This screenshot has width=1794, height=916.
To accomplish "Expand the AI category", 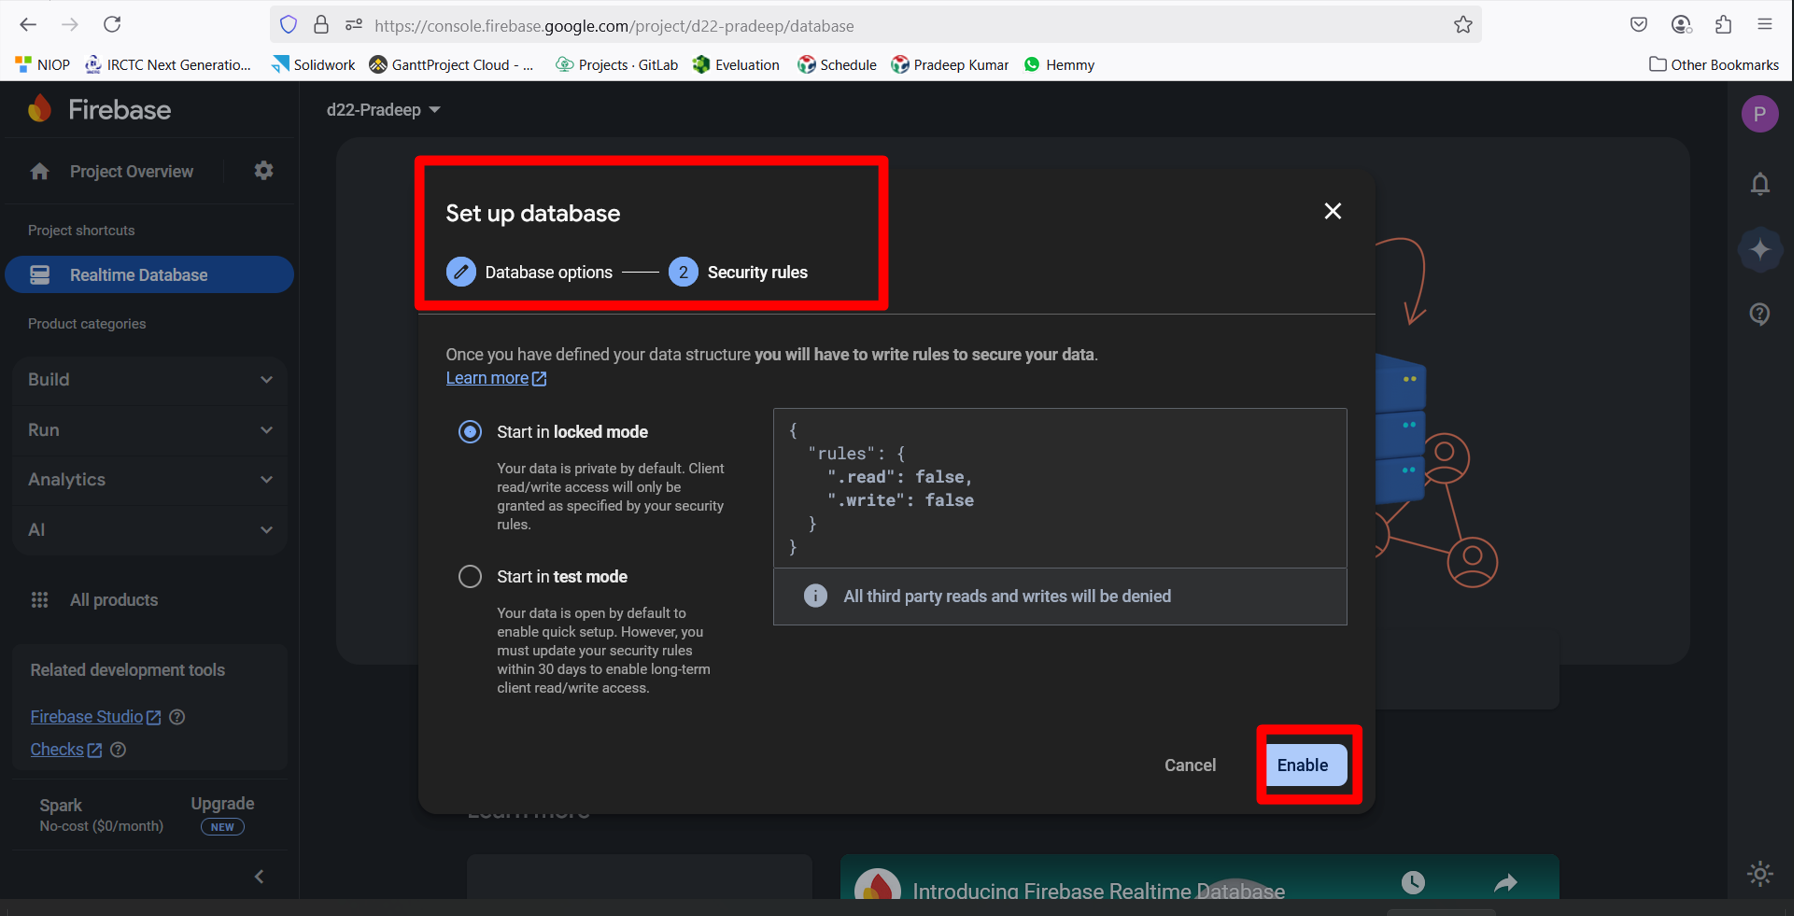I will coord(150,530).
